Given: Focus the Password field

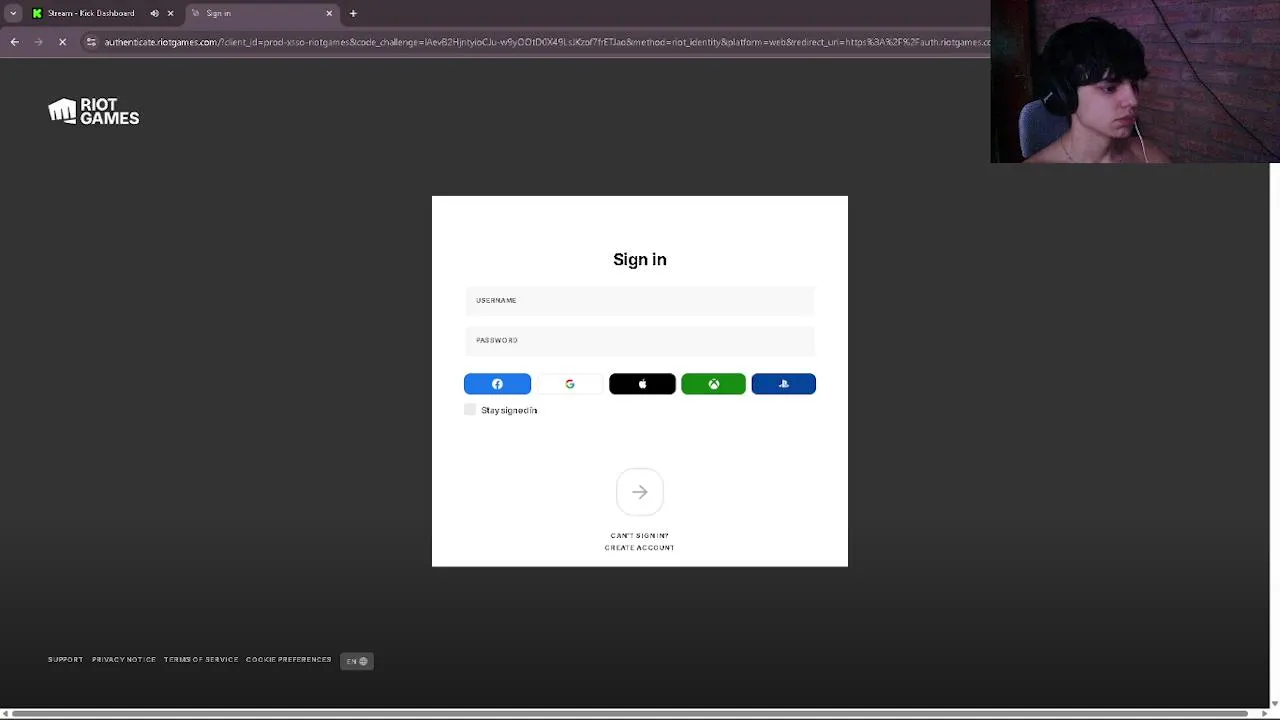Looking at the screenshot, I should coord(640,340).
